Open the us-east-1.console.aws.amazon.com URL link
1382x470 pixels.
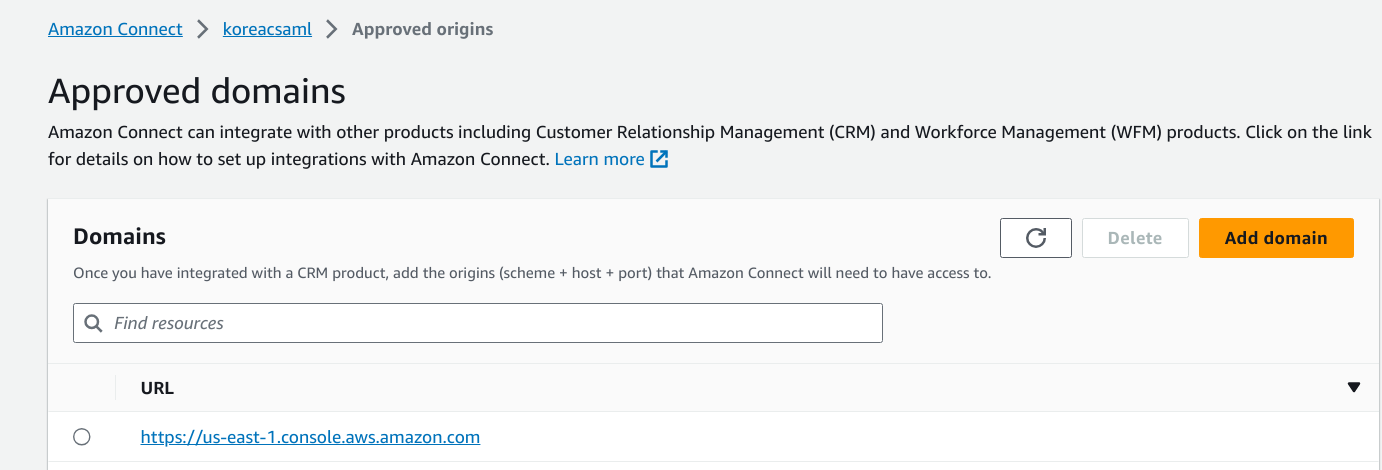pyautogui.click(x=310, y=437)
